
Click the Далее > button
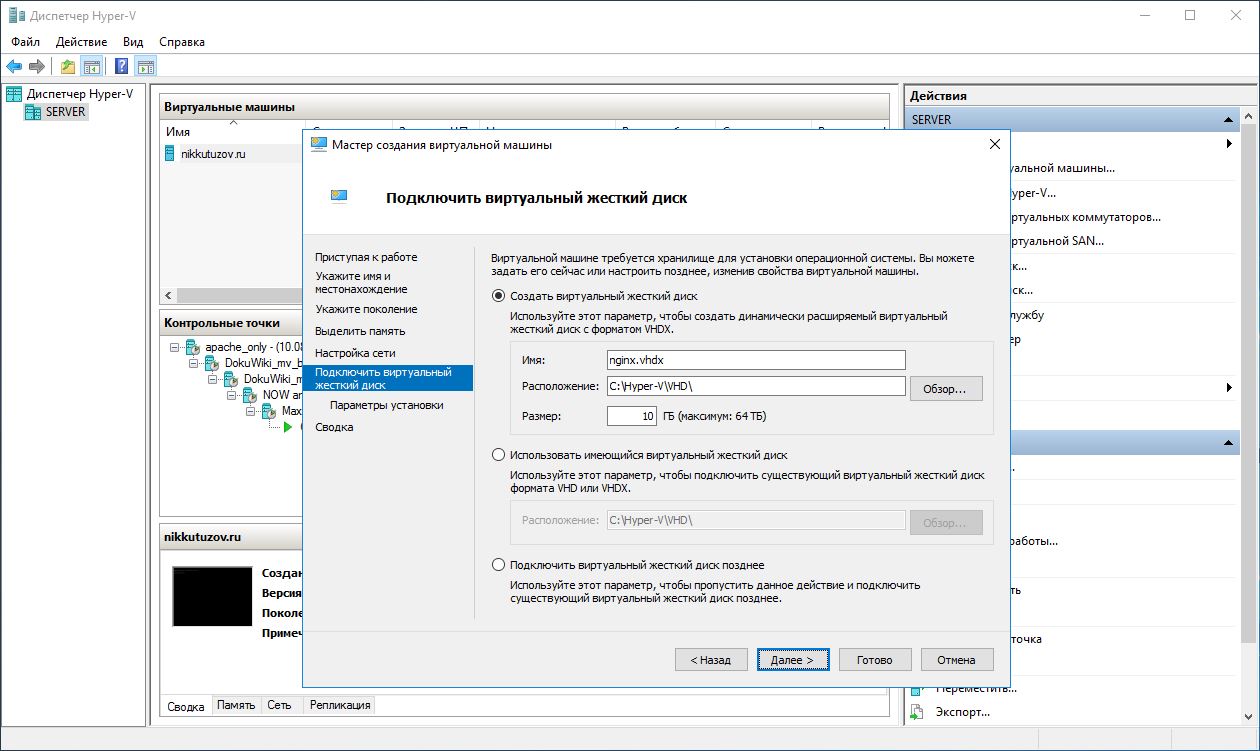point(792,660)
